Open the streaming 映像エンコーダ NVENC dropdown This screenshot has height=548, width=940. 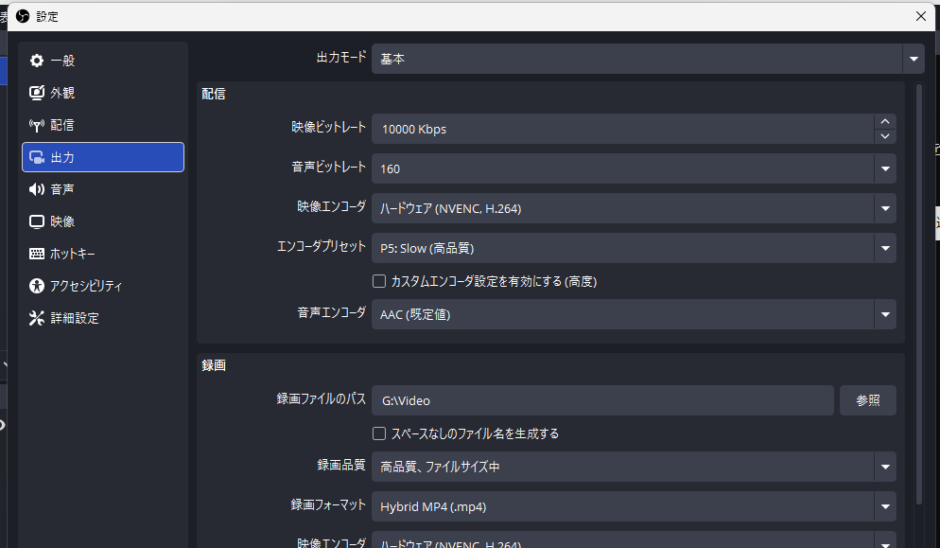(x=634, y=209)
